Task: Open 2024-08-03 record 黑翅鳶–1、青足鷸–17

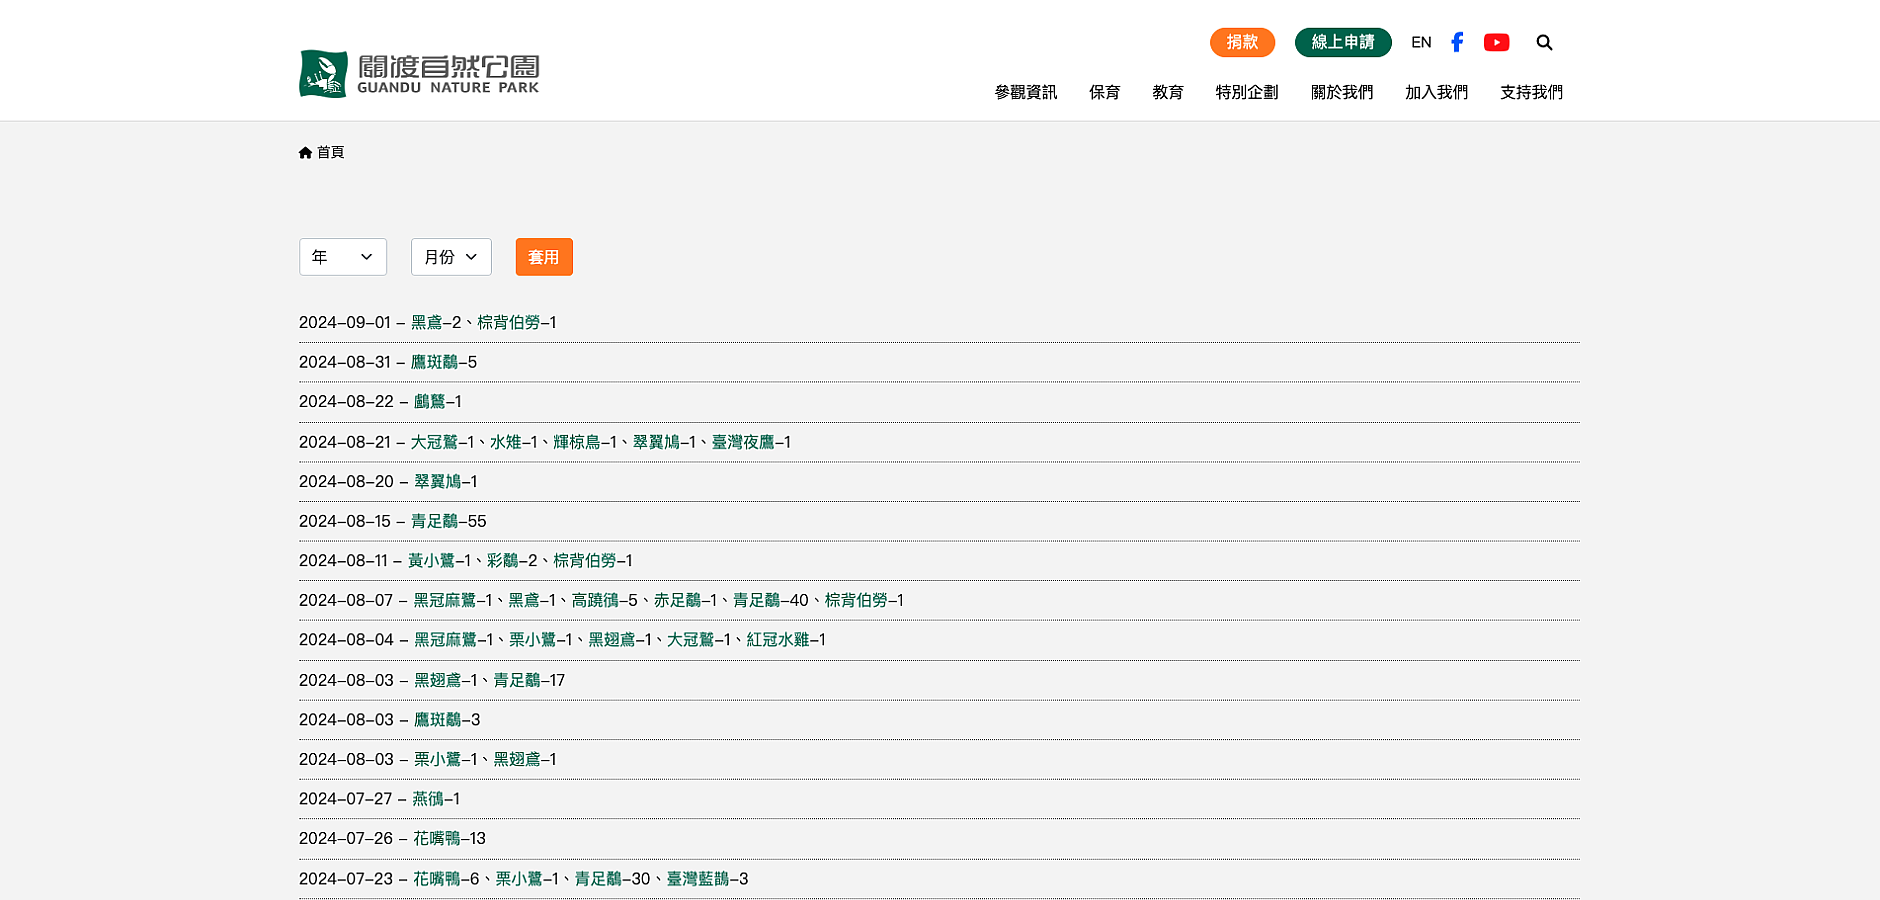Action: (x=490, y=680)
